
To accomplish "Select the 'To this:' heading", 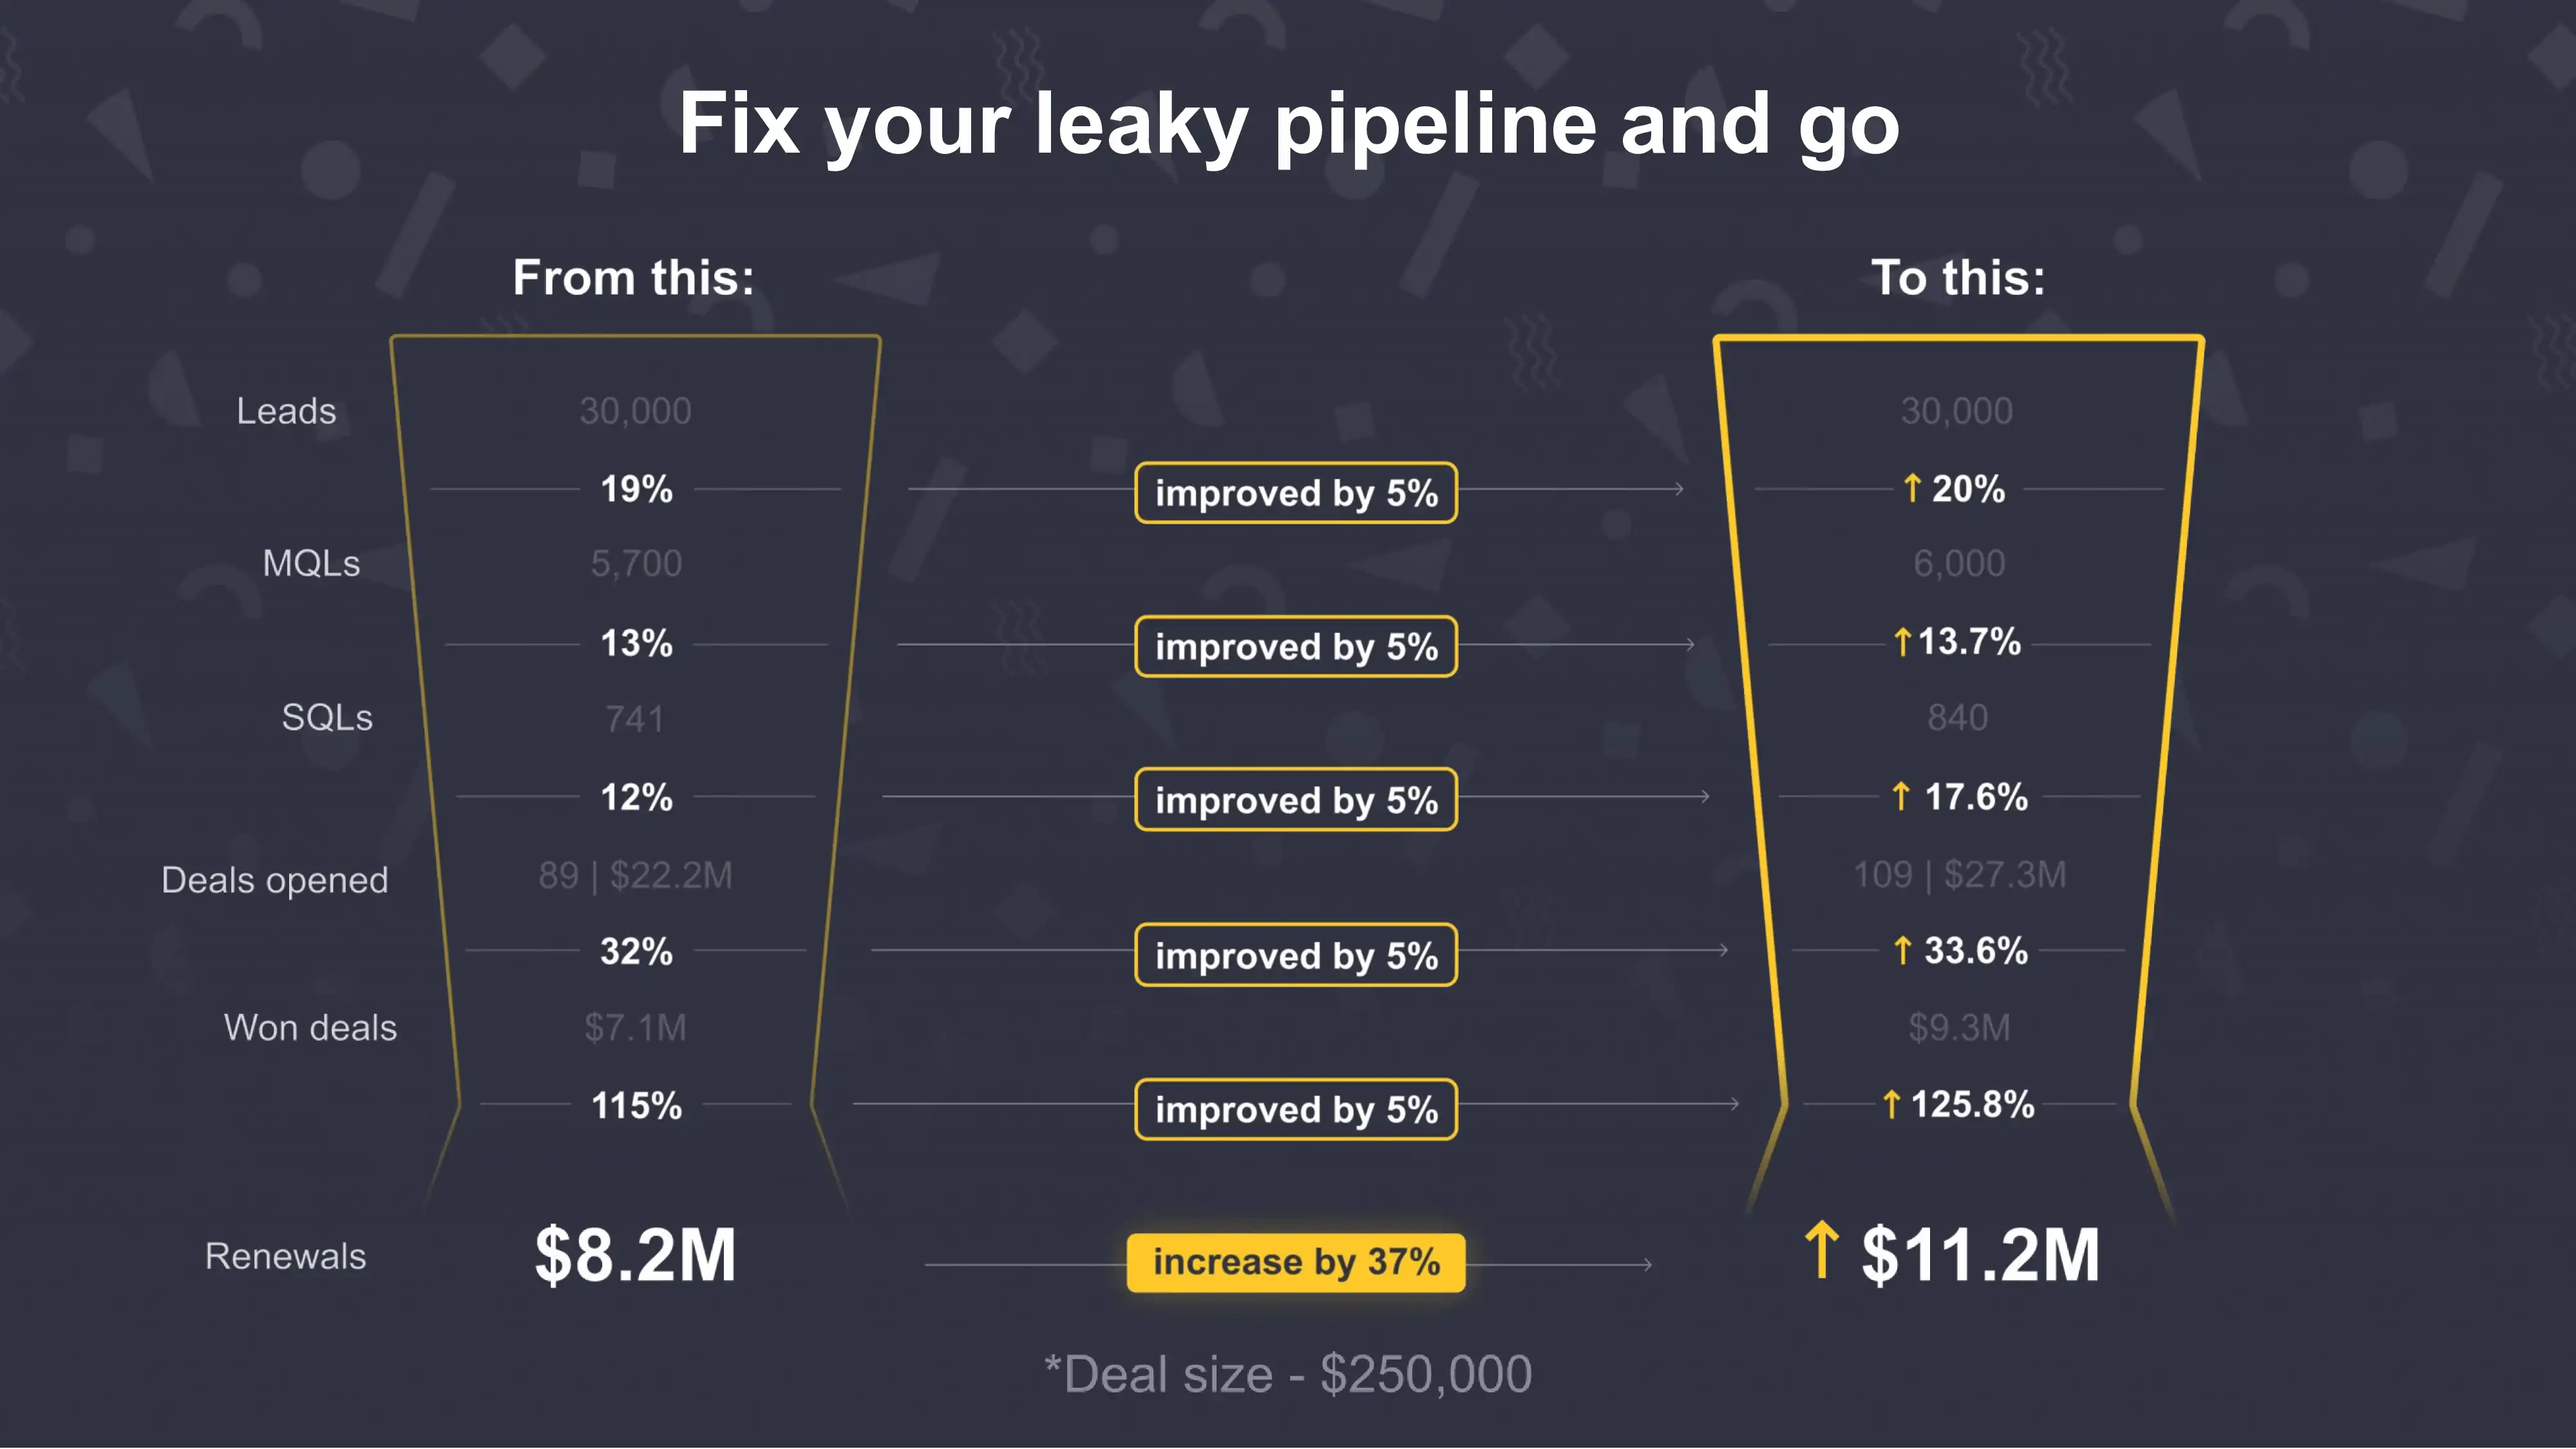I will point(1958,277).
